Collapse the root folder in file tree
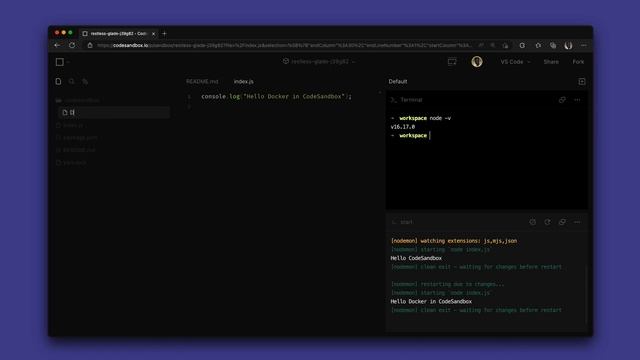Image resolution: width=640 pixels, height=360 pixels. 77,100
